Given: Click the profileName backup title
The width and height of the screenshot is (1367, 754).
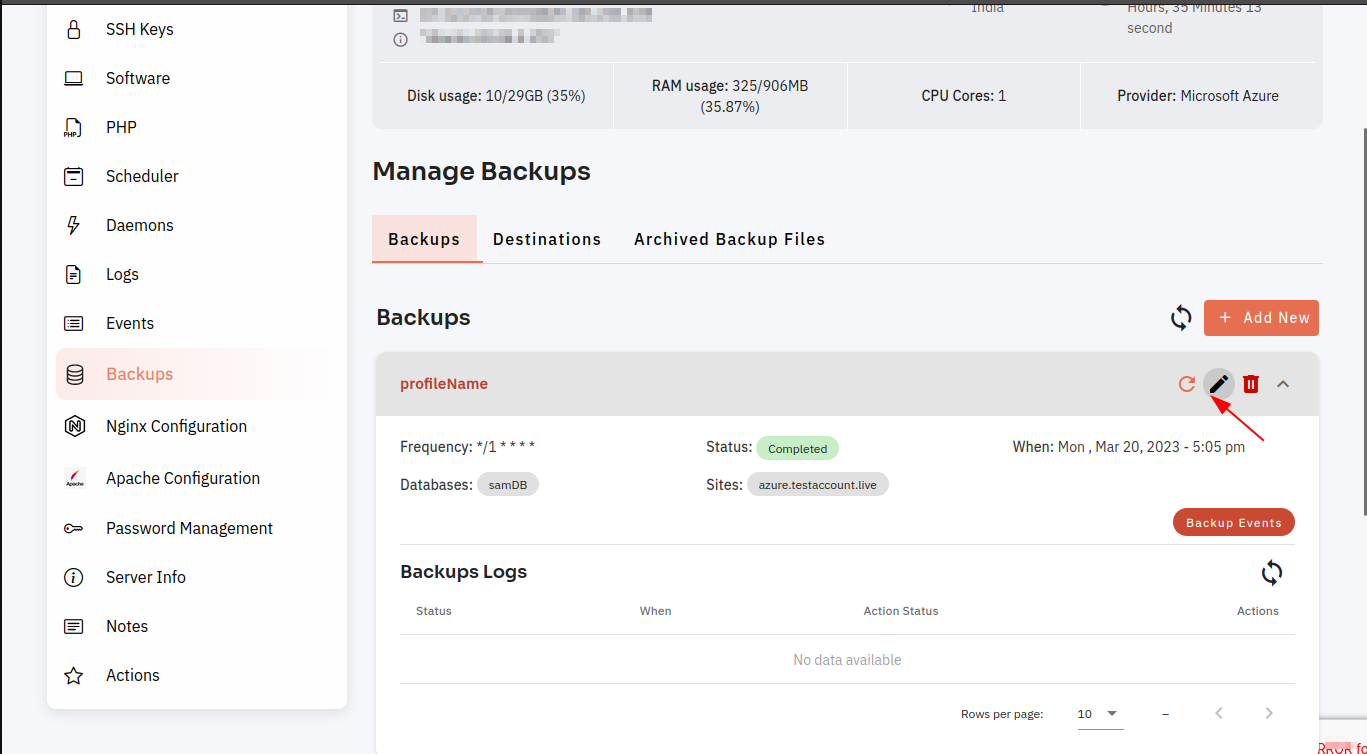Looking at the screenshot, I should 444,384.
